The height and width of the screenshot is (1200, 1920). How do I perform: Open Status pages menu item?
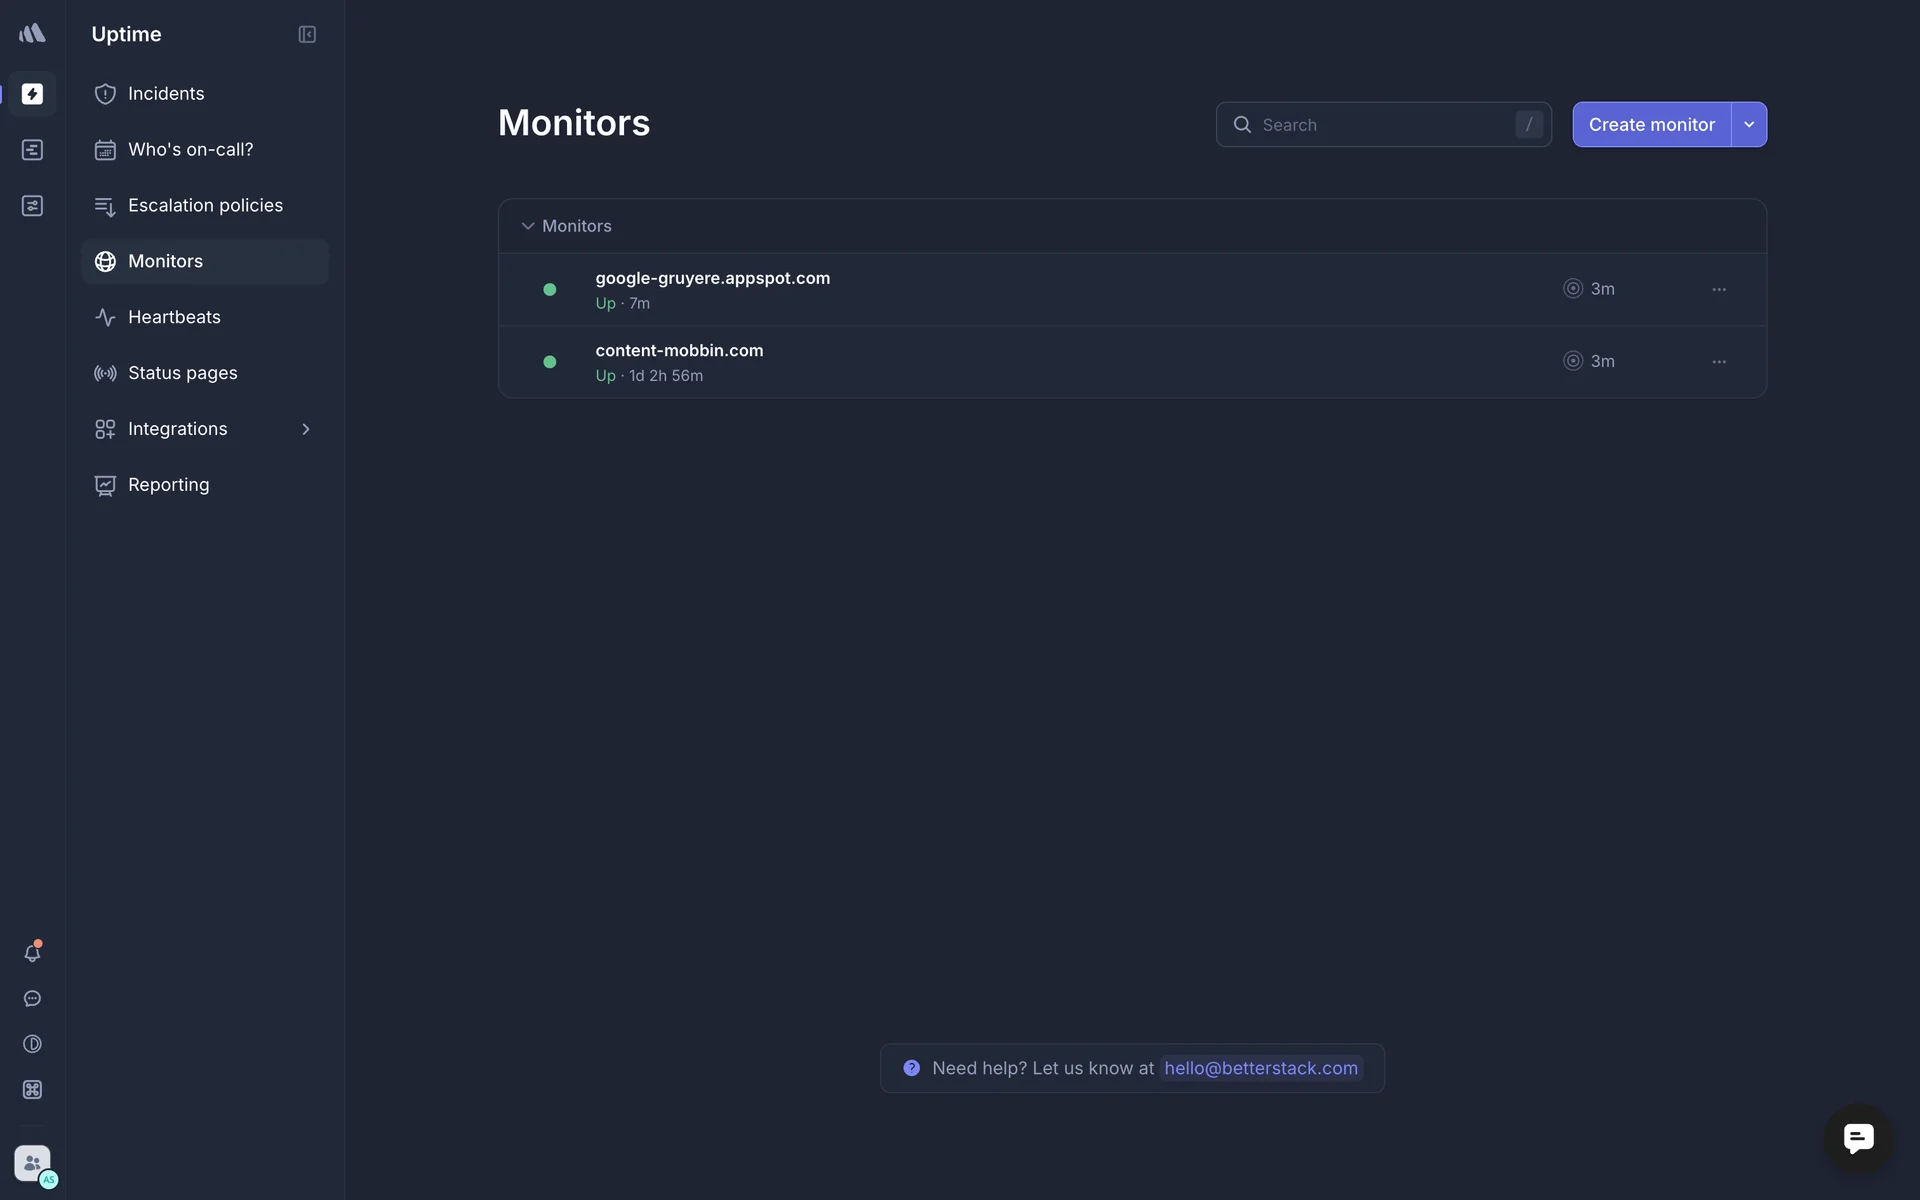(183, 373)
